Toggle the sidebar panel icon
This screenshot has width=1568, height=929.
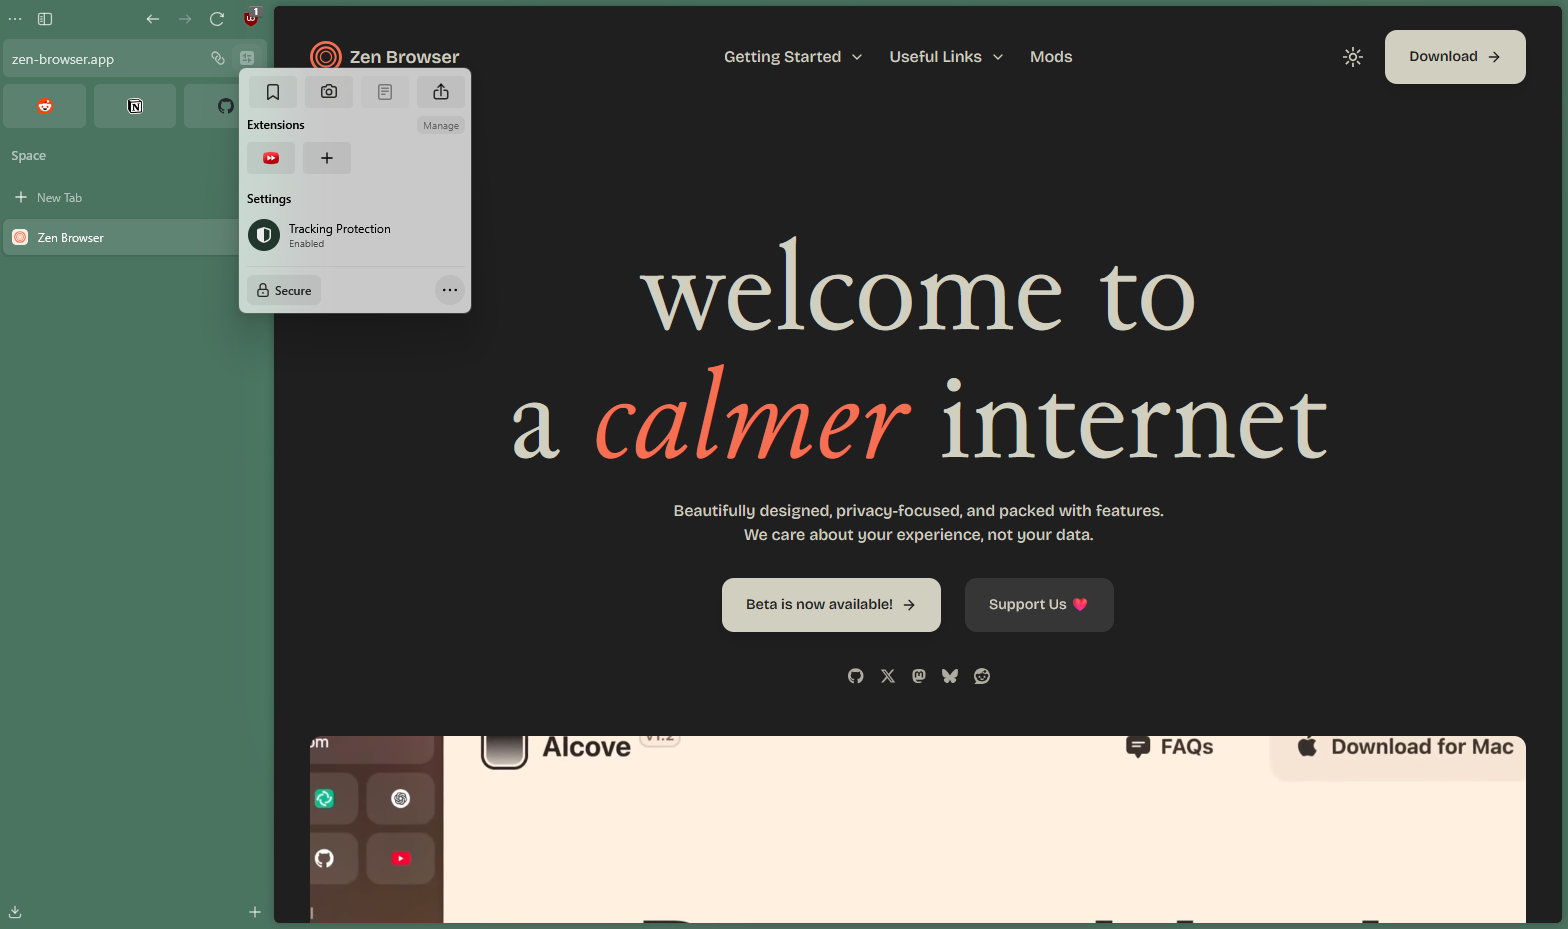pyautogui.click(x=45, y=19)
